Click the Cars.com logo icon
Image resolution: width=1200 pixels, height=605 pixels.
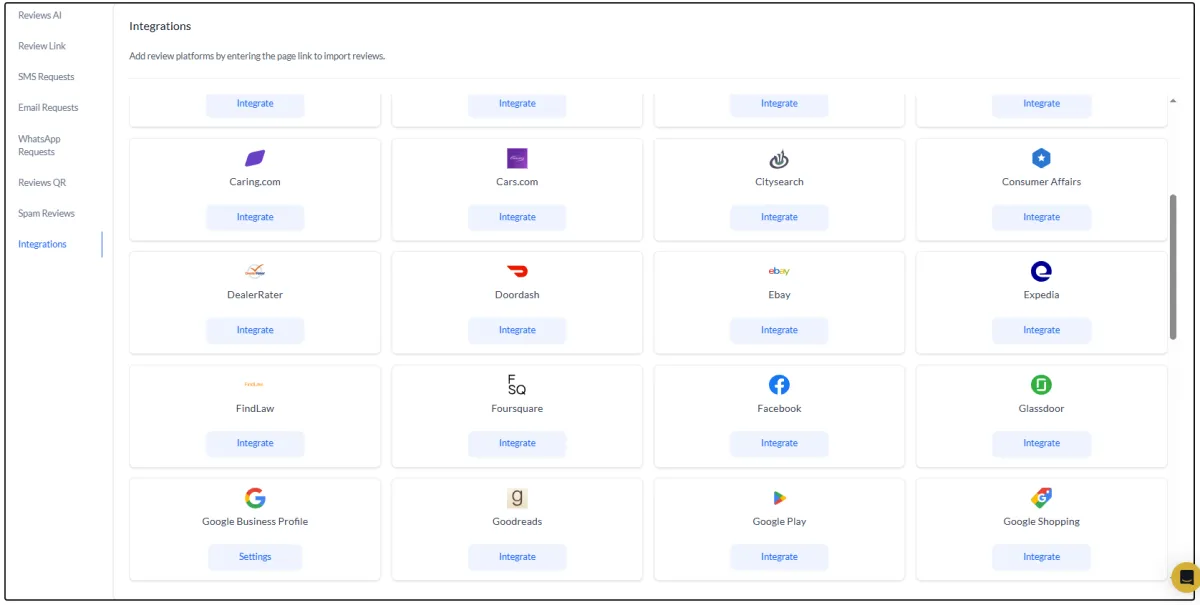tap(517, 158)
